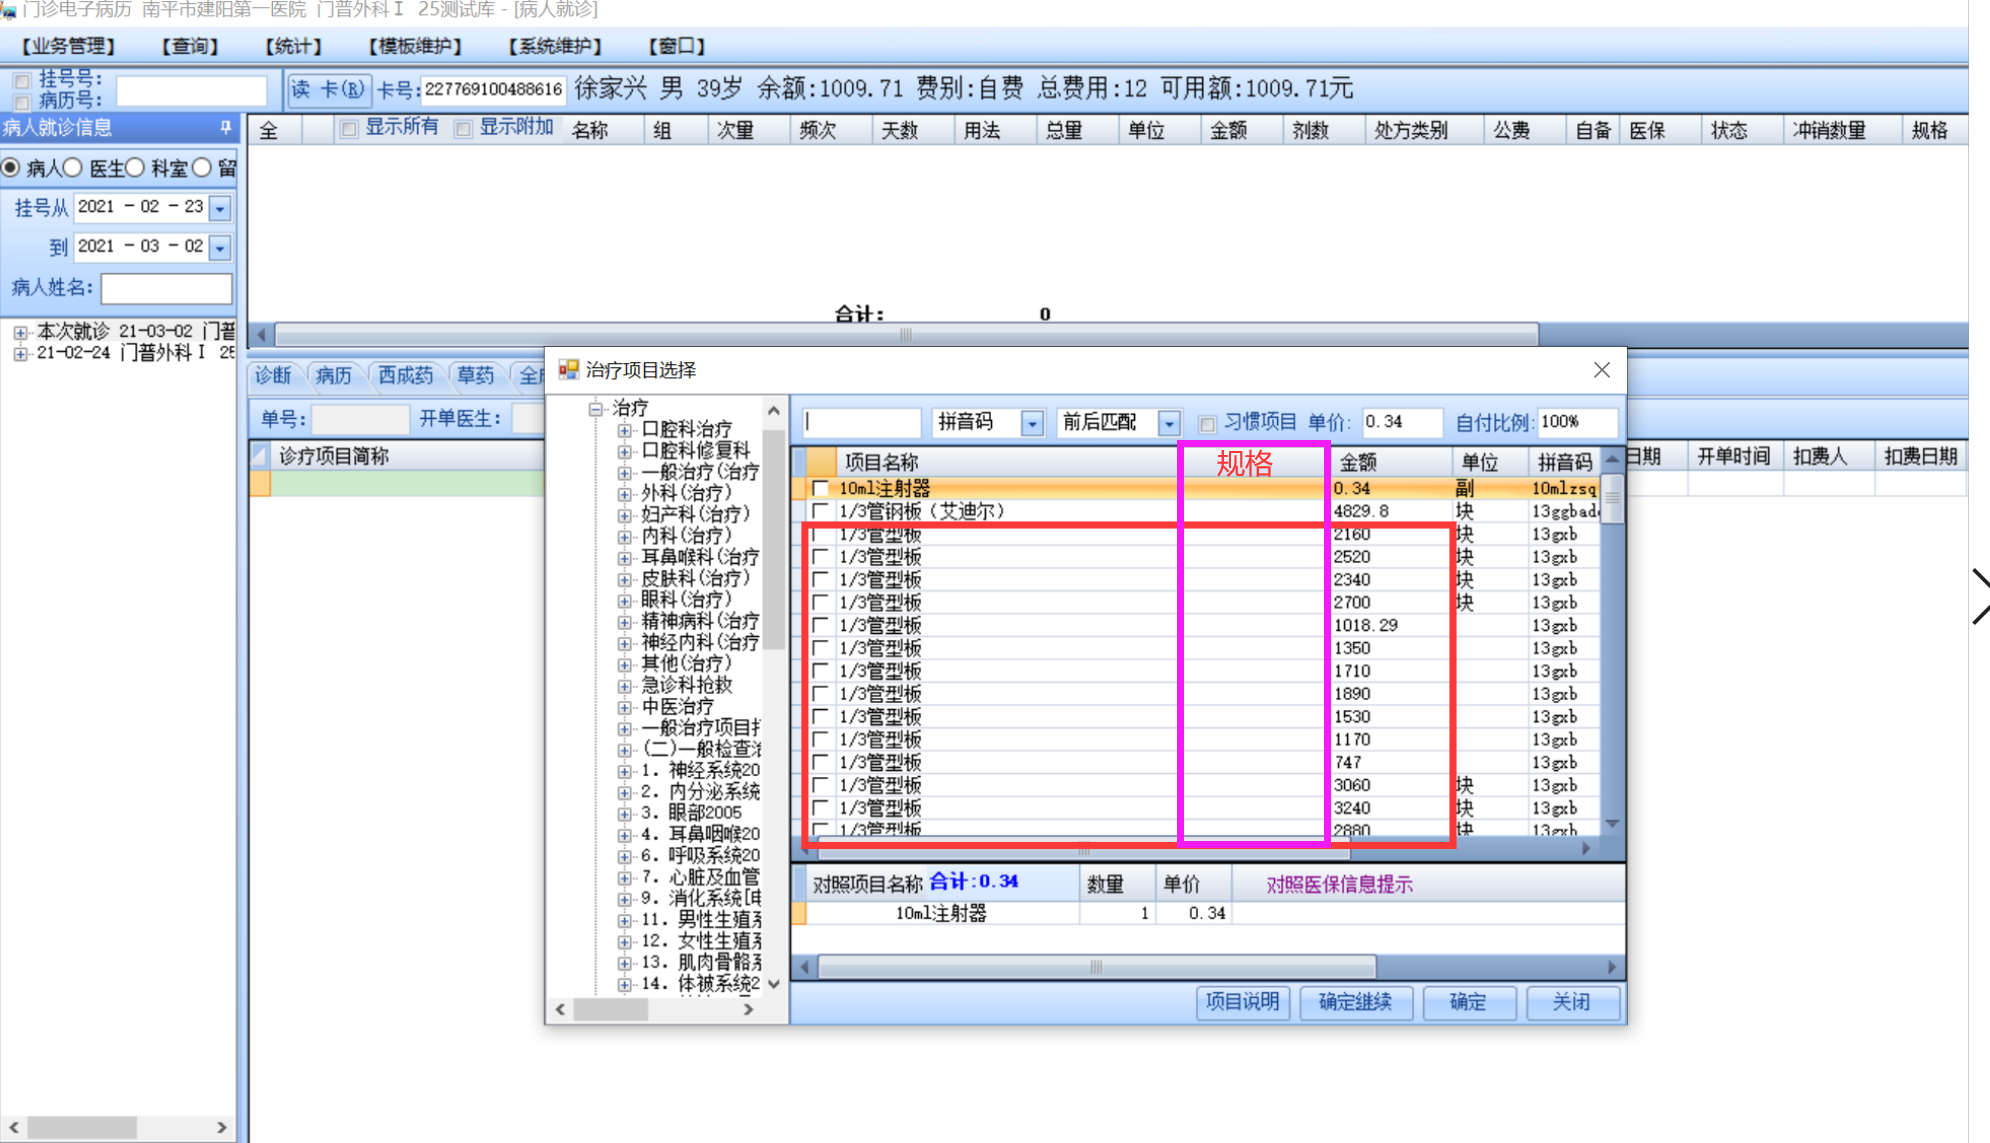The image size is (1990, 1143).
Task: Click the application icon in title bar
Action: [x=8, y=9]
